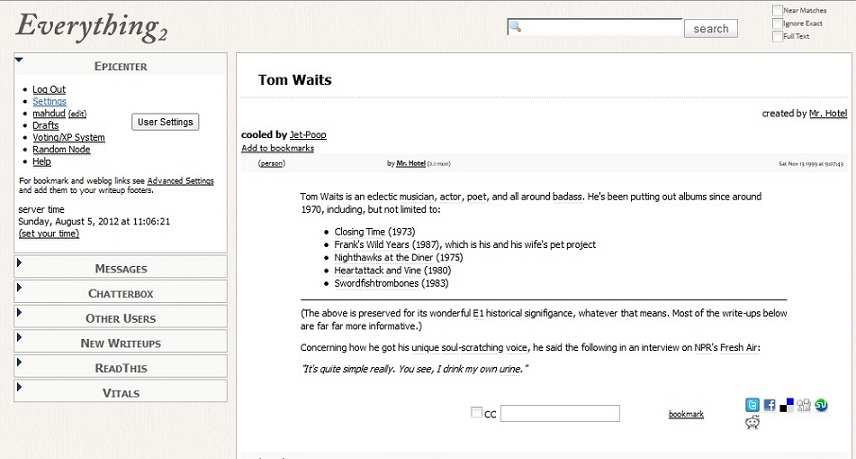Expand the Messages panel

pos(19,263)
